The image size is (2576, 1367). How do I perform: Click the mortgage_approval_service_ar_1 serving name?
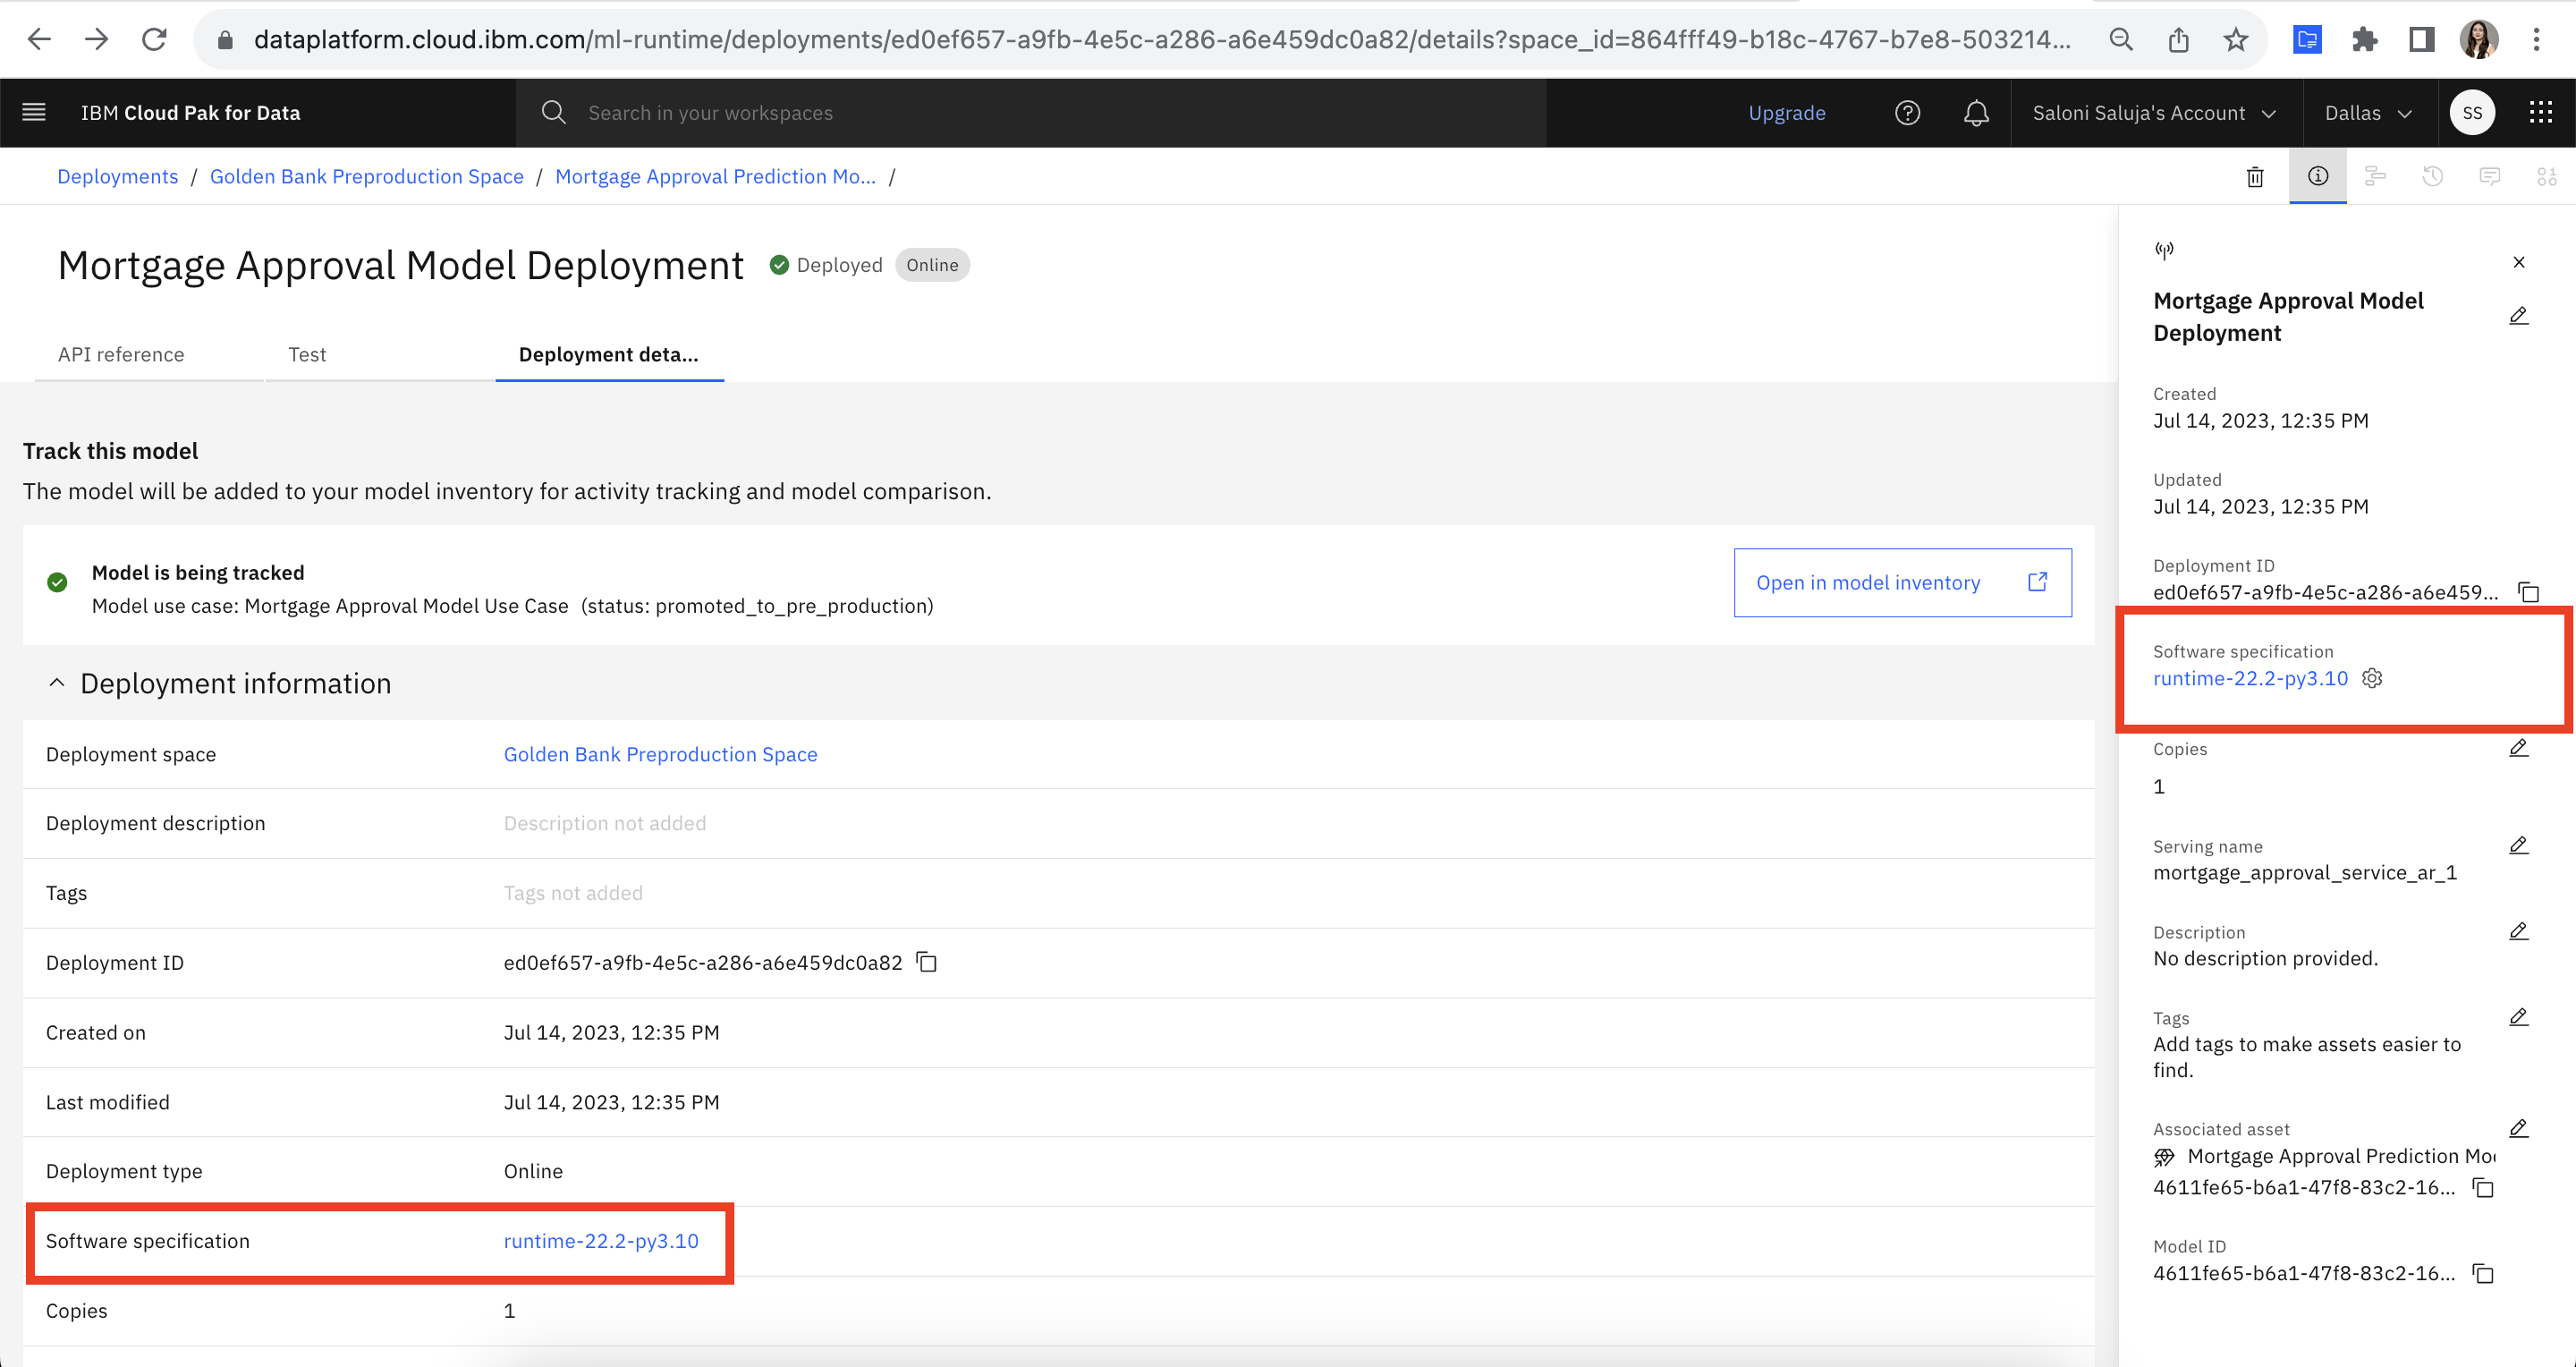click(x=2304, y=872)
